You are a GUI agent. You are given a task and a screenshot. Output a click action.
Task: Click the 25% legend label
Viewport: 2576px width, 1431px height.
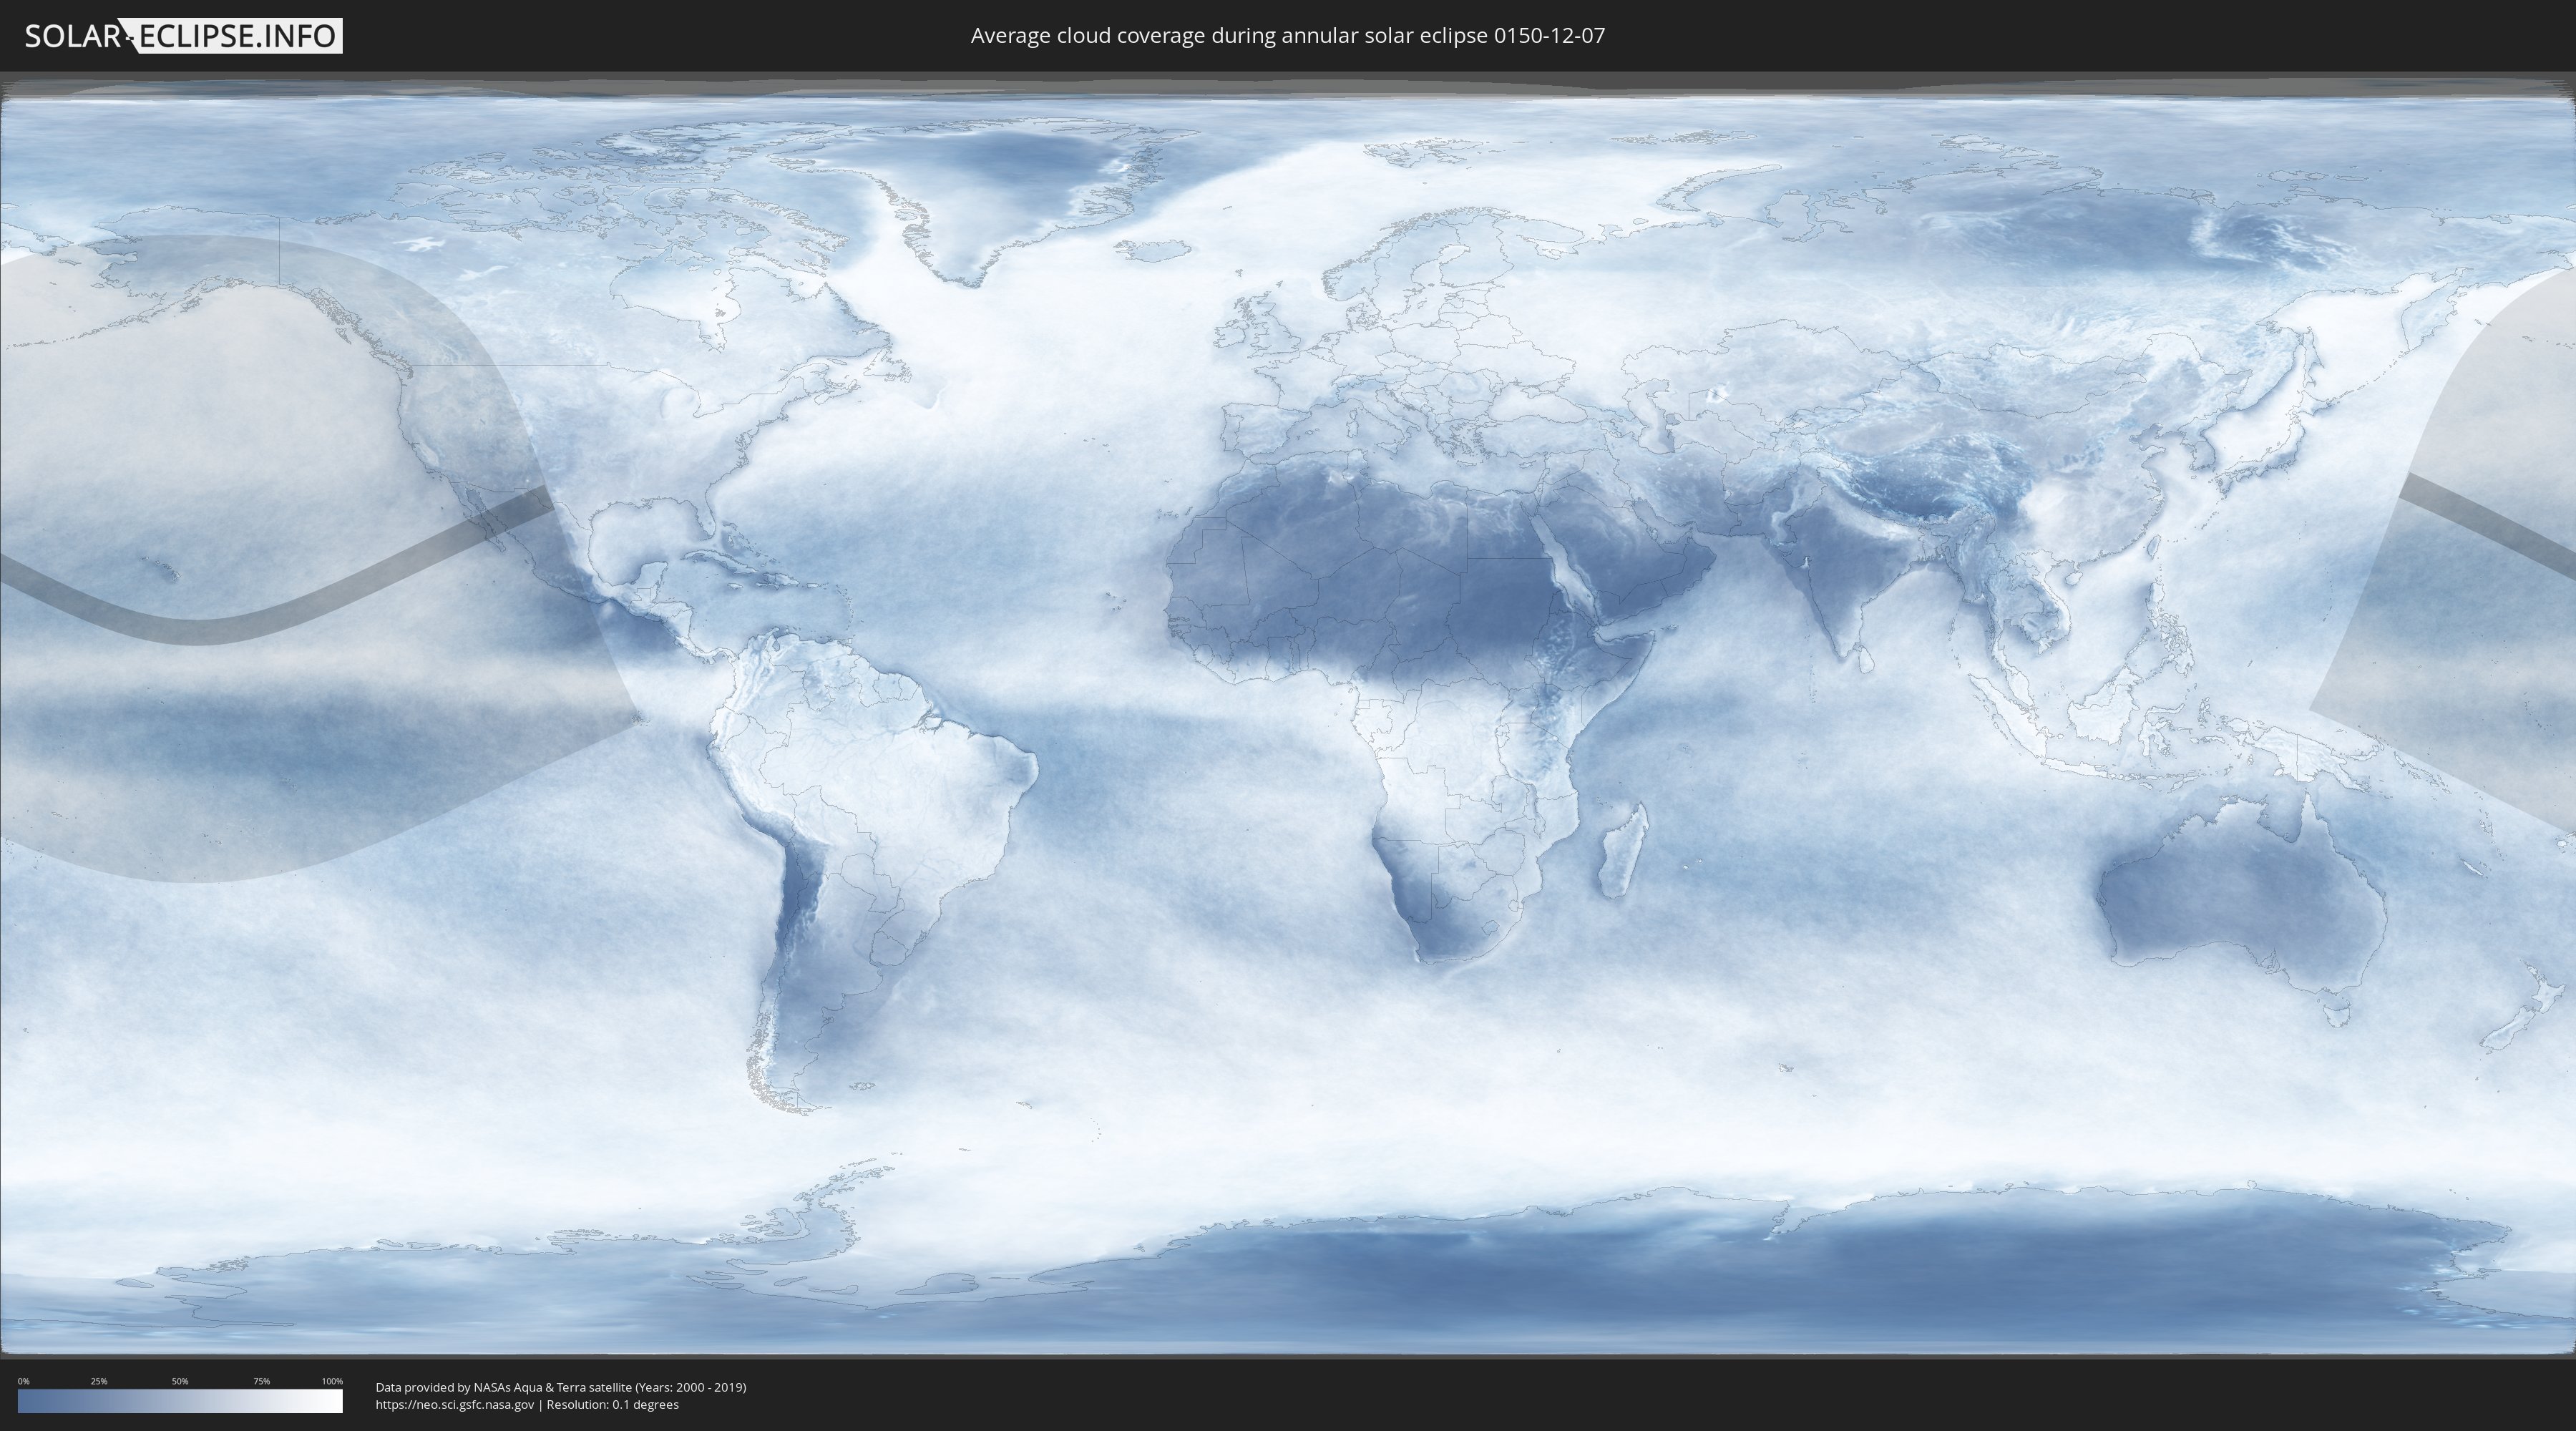[x=99, y=1381]
